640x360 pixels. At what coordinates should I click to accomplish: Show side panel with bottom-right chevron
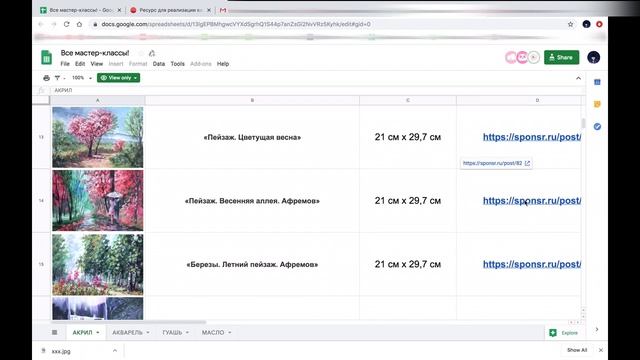(597, 329)
